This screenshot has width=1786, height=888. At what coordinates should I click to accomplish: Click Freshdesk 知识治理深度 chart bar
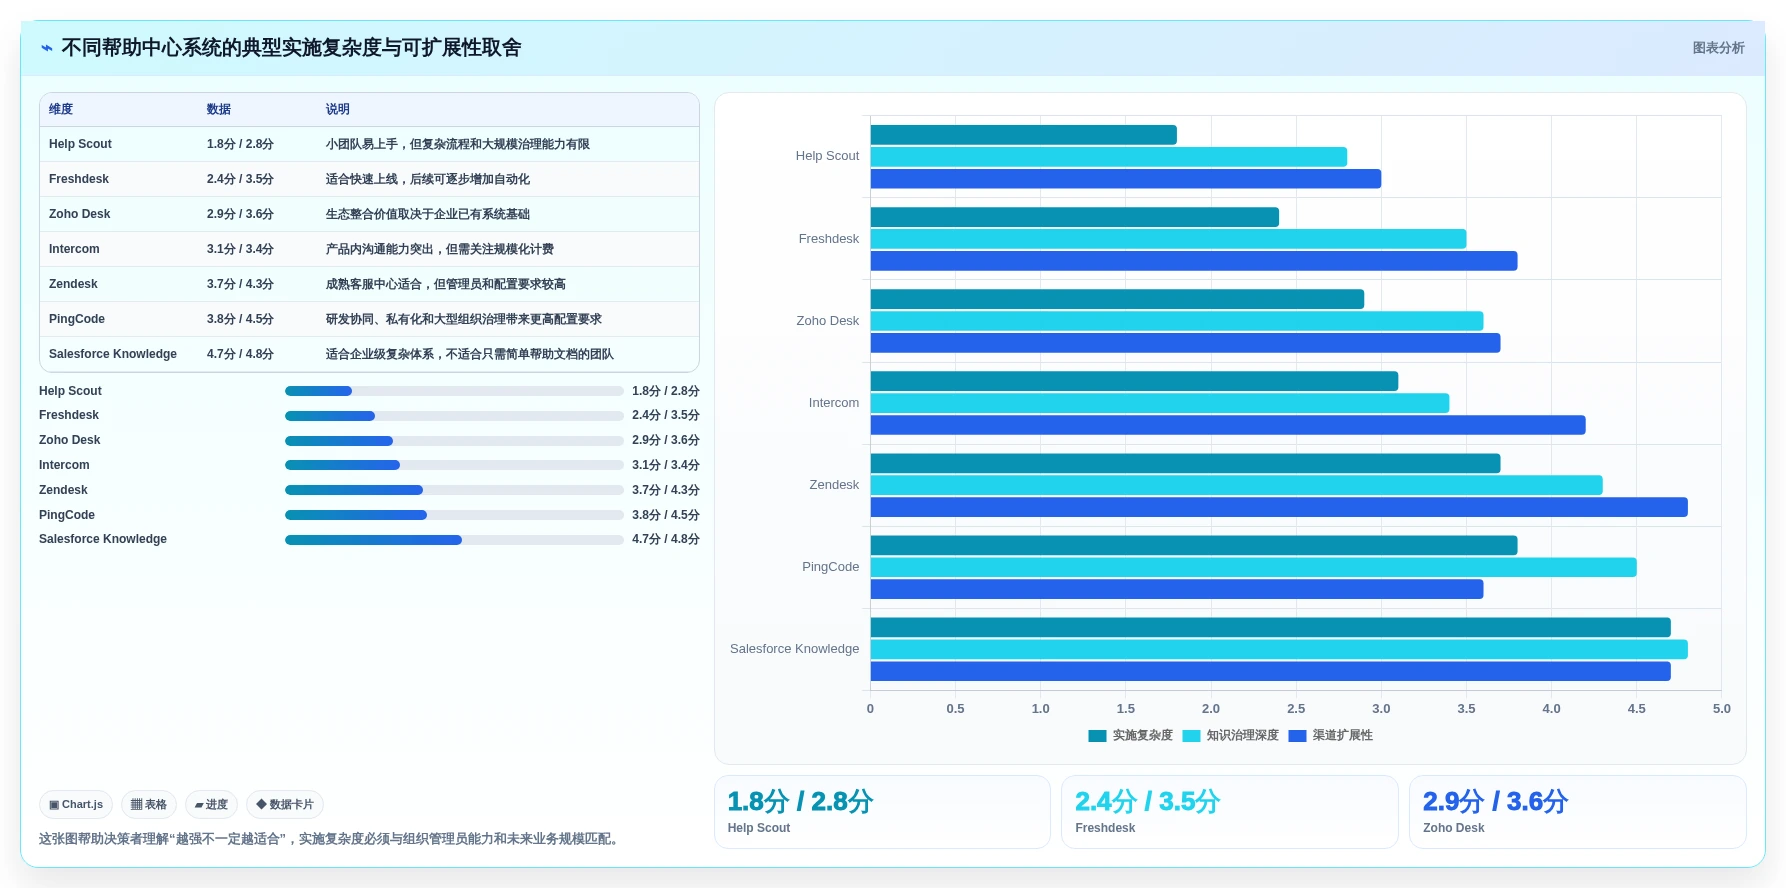click(x=1168, y=239)
